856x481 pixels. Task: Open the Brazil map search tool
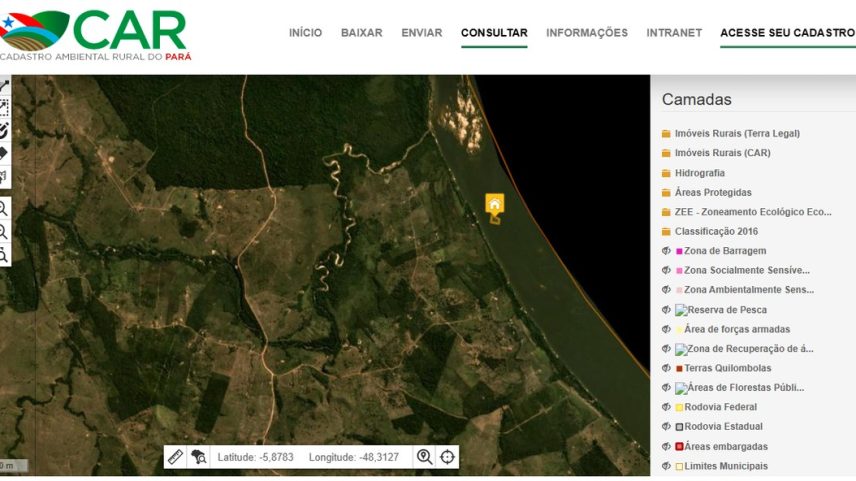198,456
